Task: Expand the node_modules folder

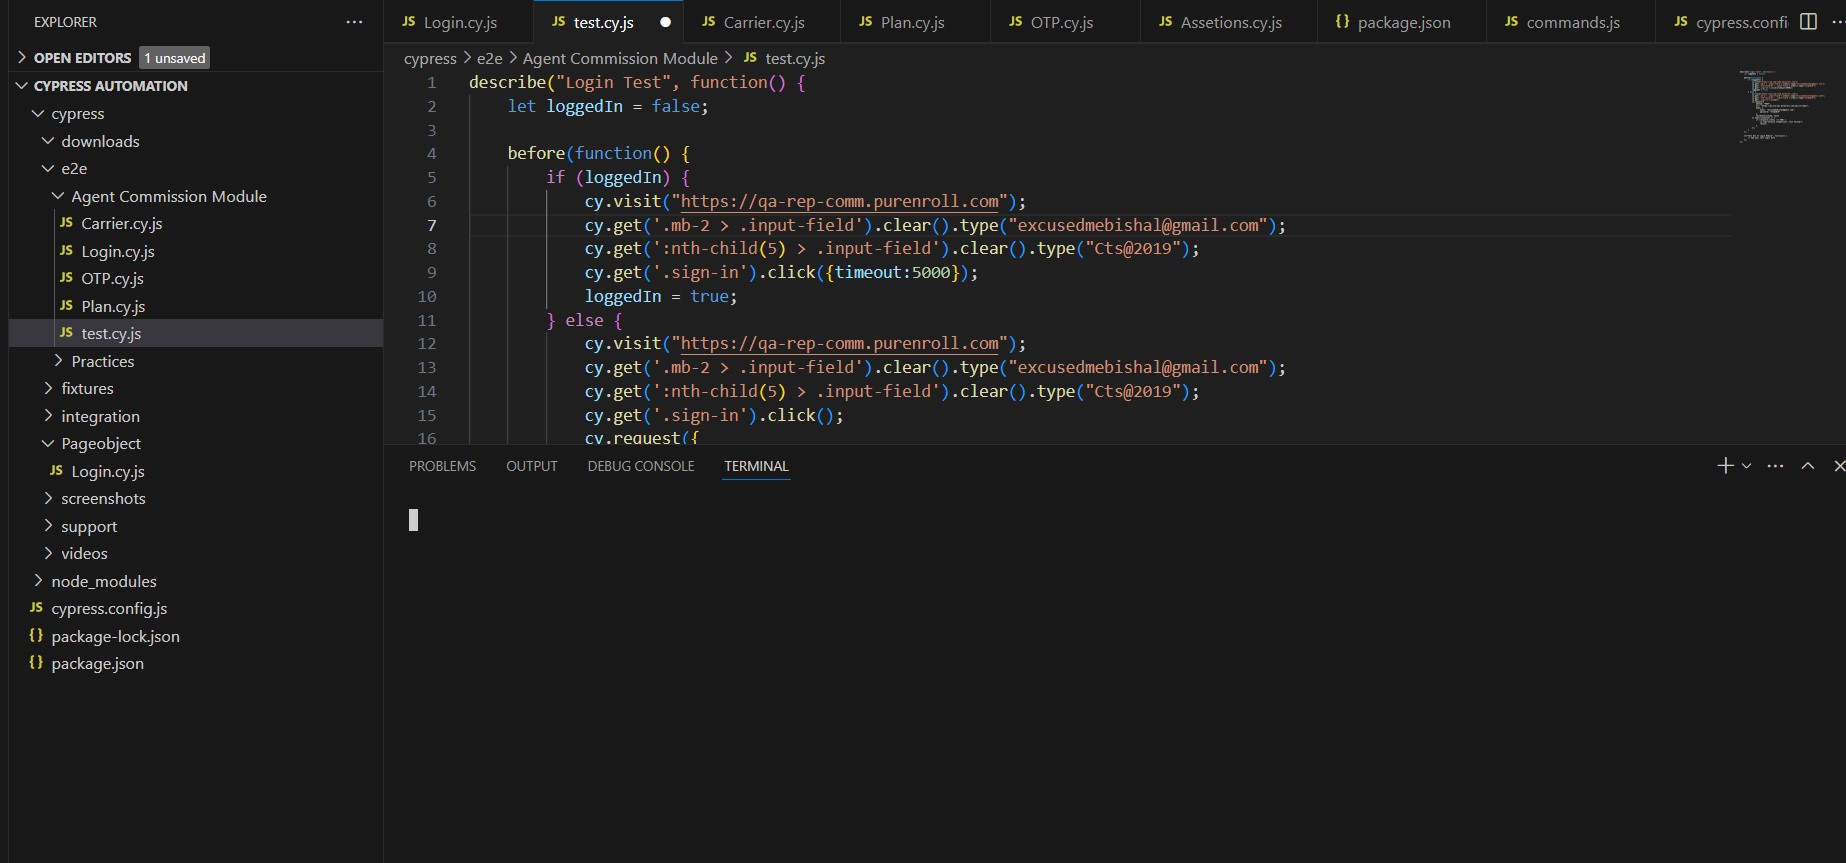Action: point(103,581)
